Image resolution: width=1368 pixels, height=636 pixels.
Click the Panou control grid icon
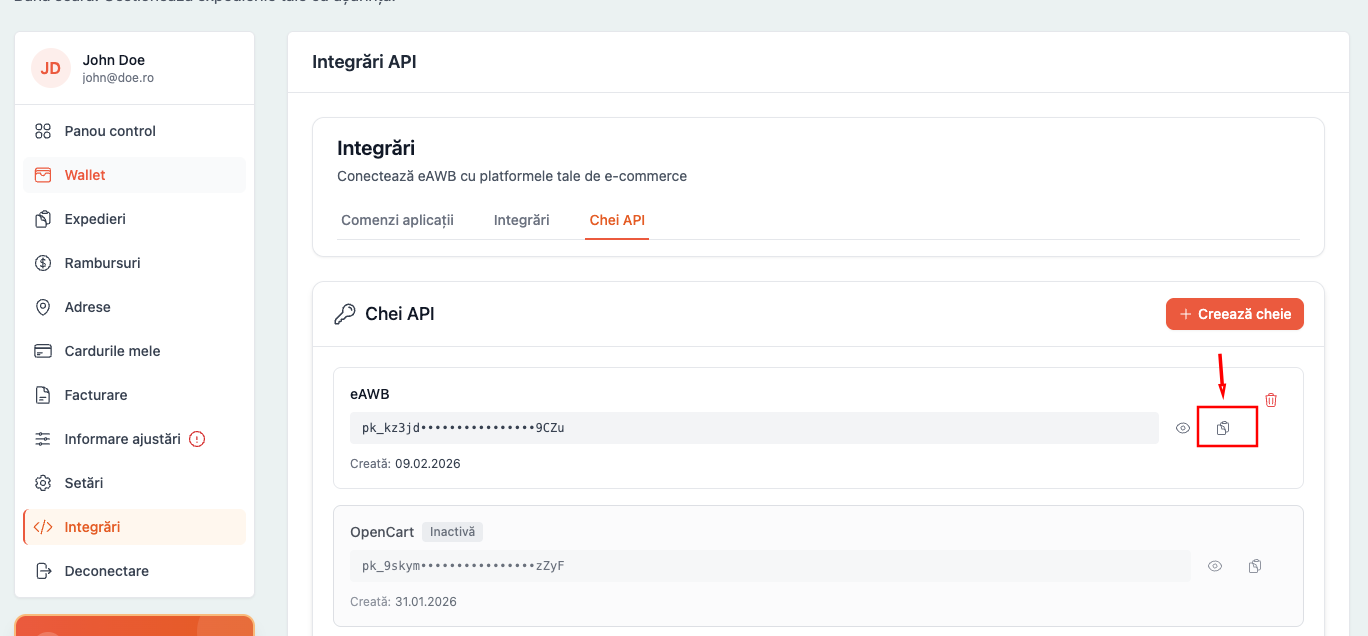click(43, 131)
